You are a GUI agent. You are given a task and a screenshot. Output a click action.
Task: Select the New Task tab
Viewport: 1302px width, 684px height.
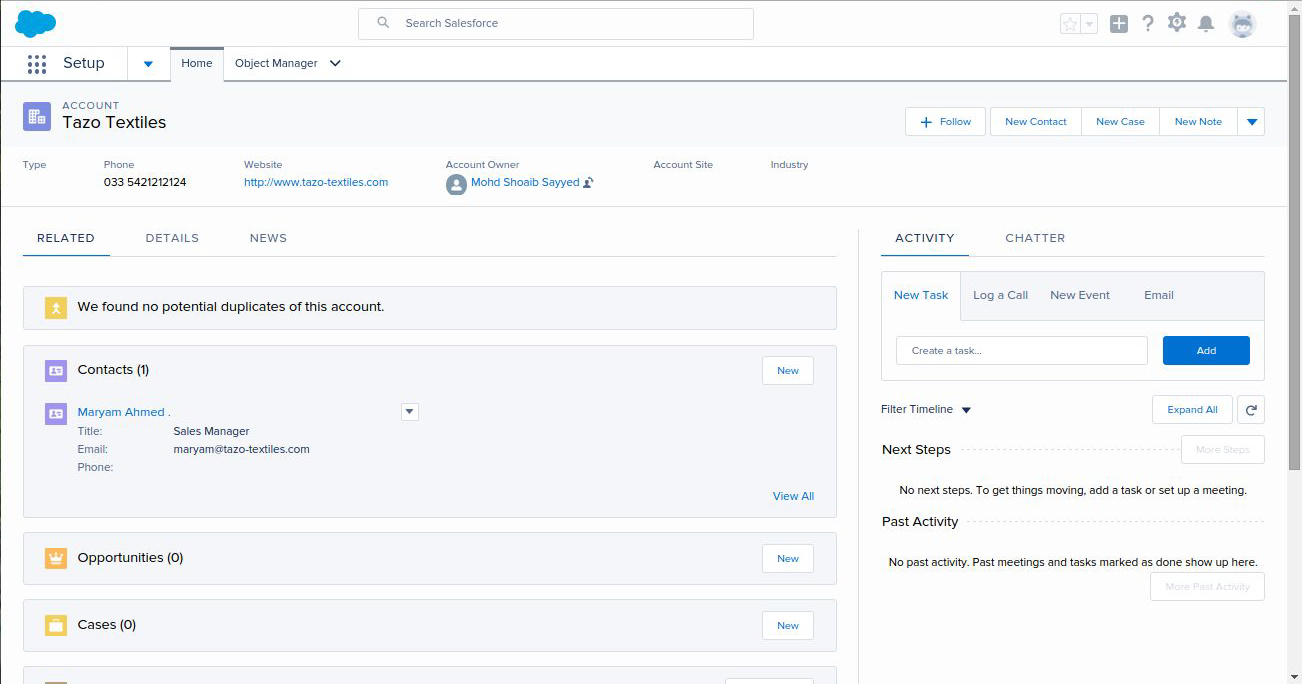[921, 295]
